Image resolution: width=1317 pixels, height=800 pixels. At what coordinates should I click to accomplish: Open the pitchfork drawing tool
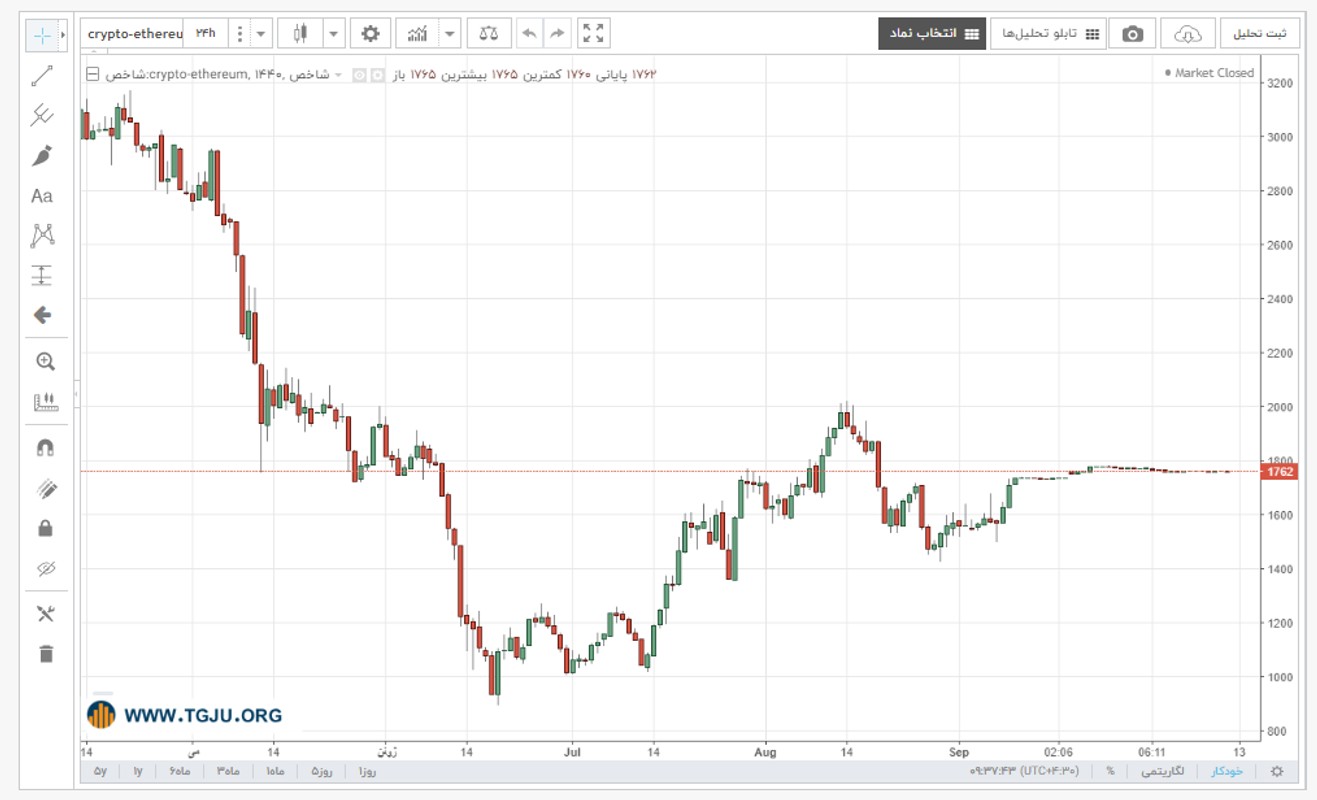point(42,115)
